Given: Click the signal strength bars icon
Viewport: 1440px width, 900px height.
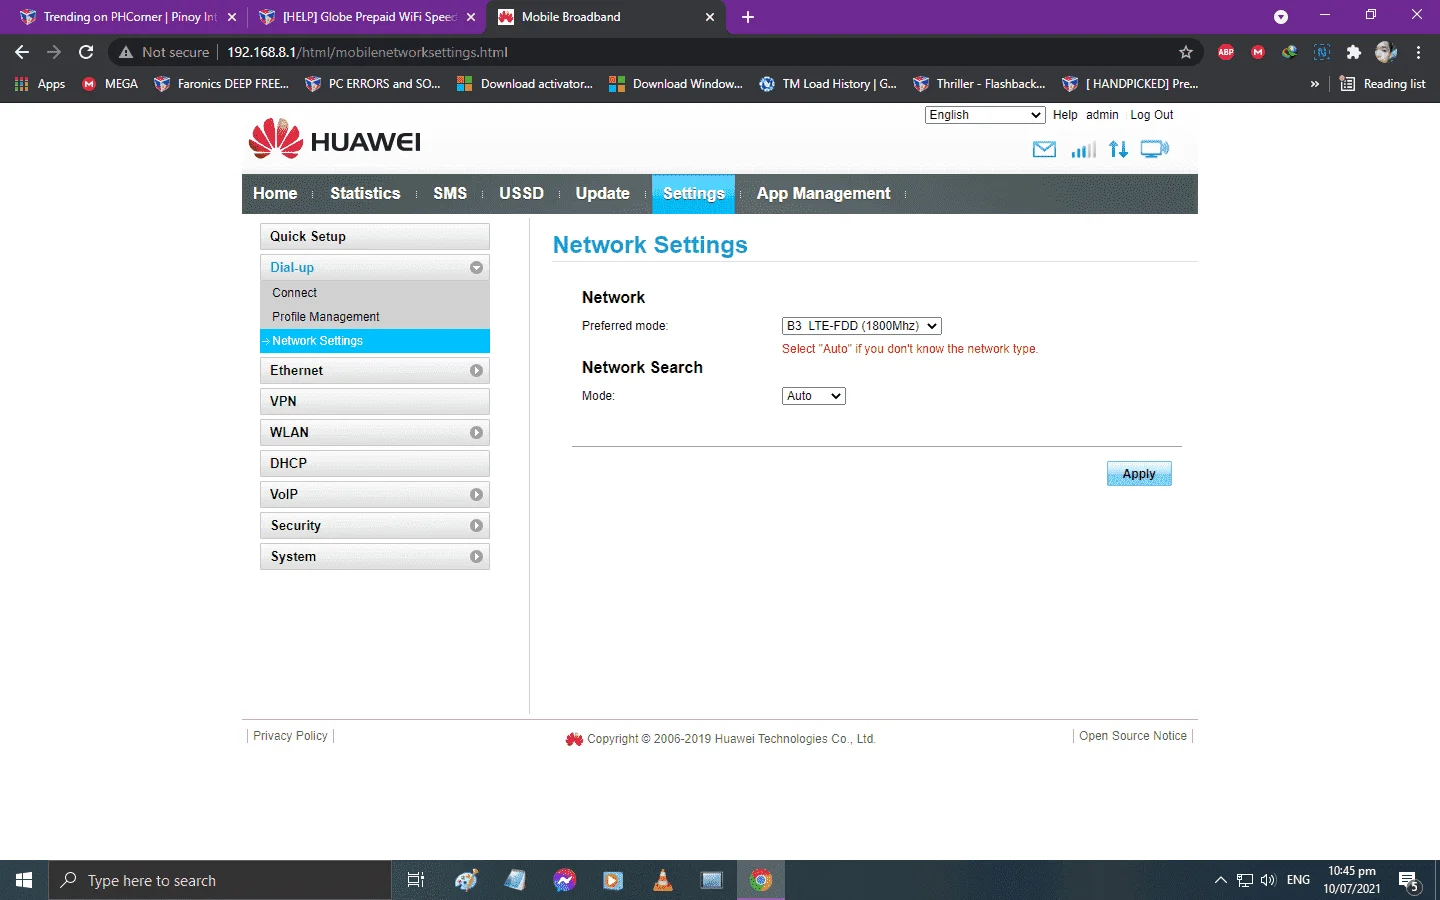Looking at the screenshot, I should click(x=1083, y=150).
